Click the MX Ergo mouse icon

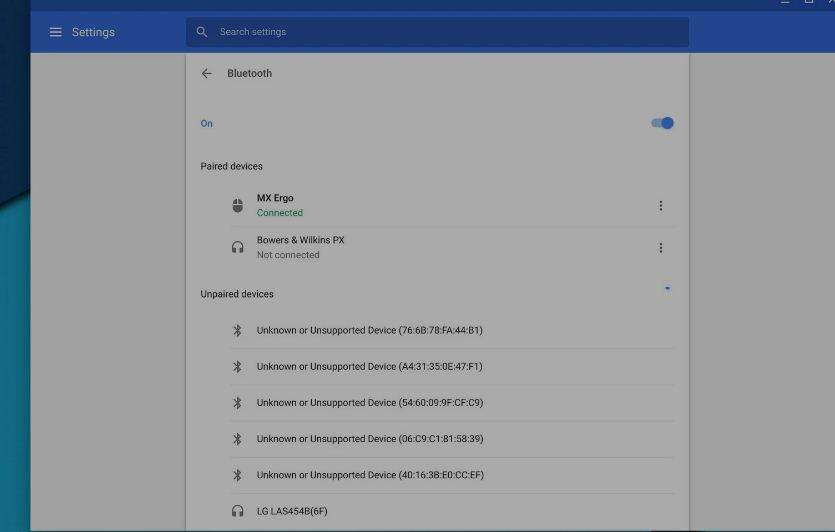(238, 205)
